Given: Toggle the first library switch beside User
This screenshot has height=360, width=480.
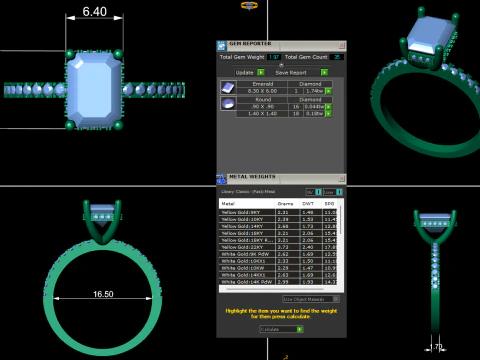Looking at the screenshot, I should pos(318,192).
